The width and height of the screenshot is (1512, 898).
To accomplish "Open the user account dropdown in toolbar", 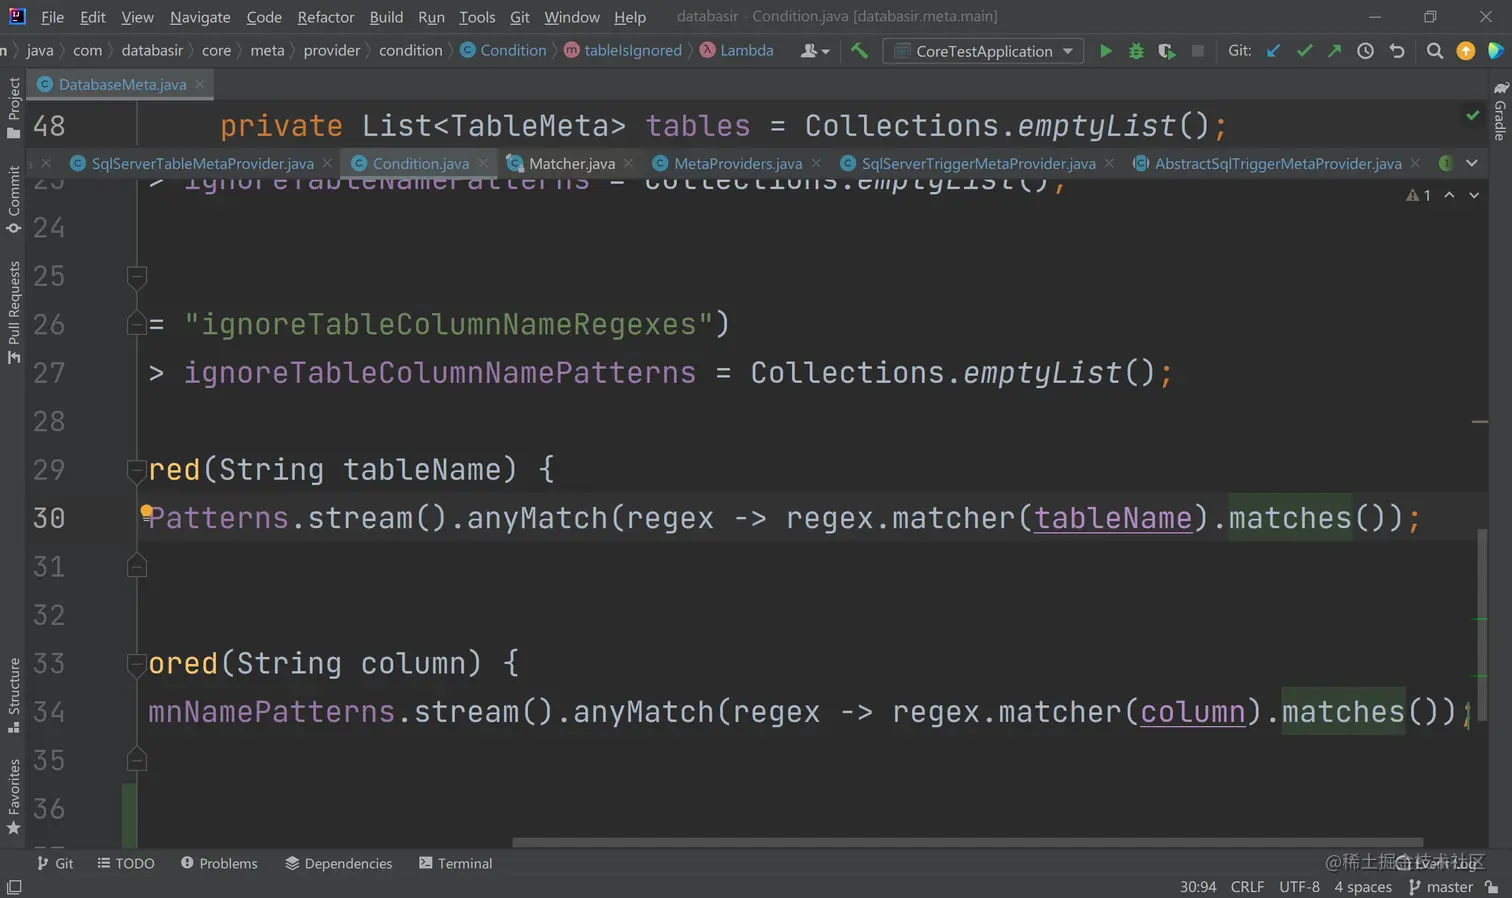I will point(815,51).
